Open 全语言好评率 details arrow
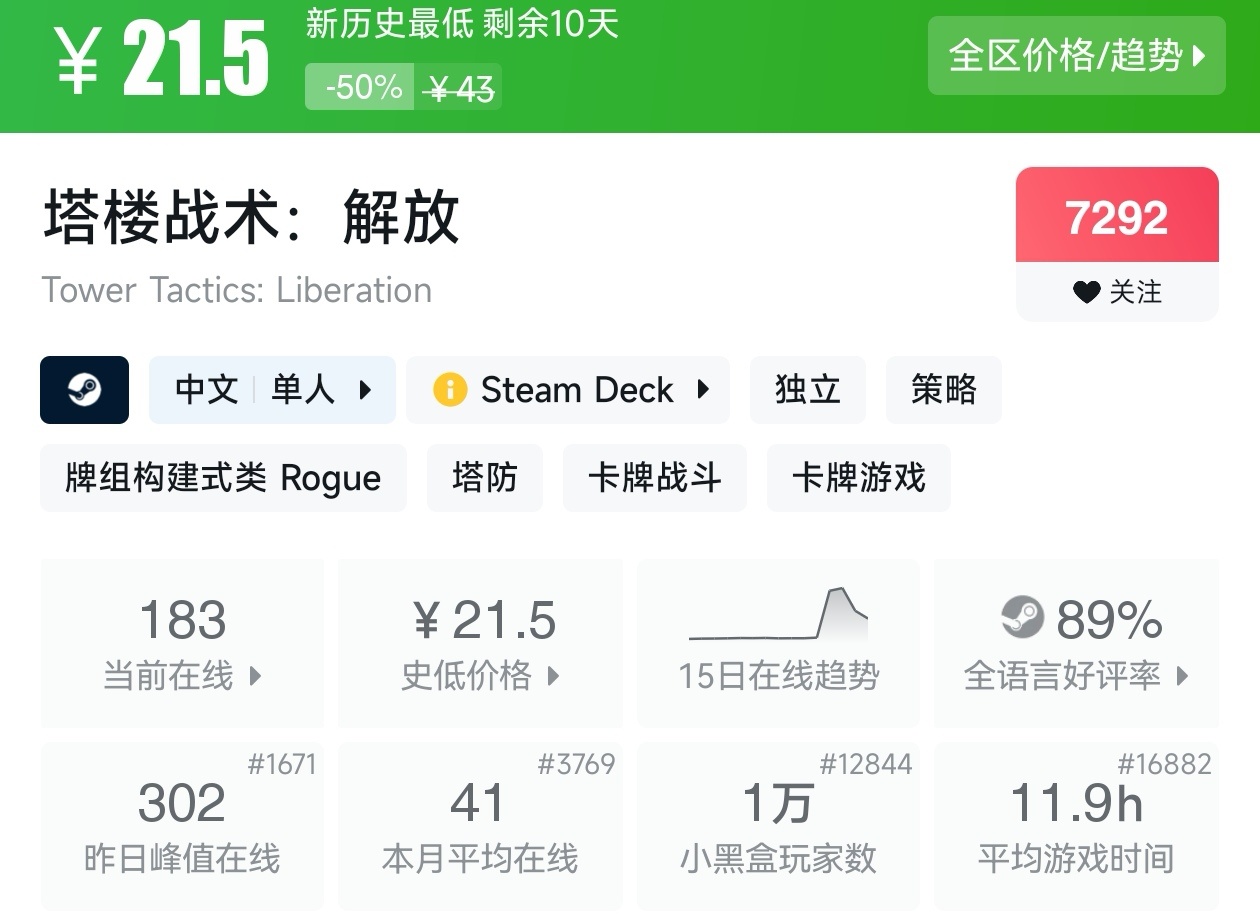Screen dimensions: 1260x922 coord(1182,676)
